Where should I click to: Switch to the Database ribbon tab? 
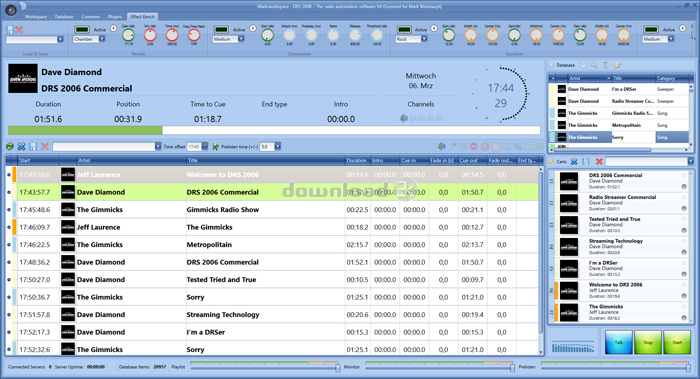click(64, 17)
